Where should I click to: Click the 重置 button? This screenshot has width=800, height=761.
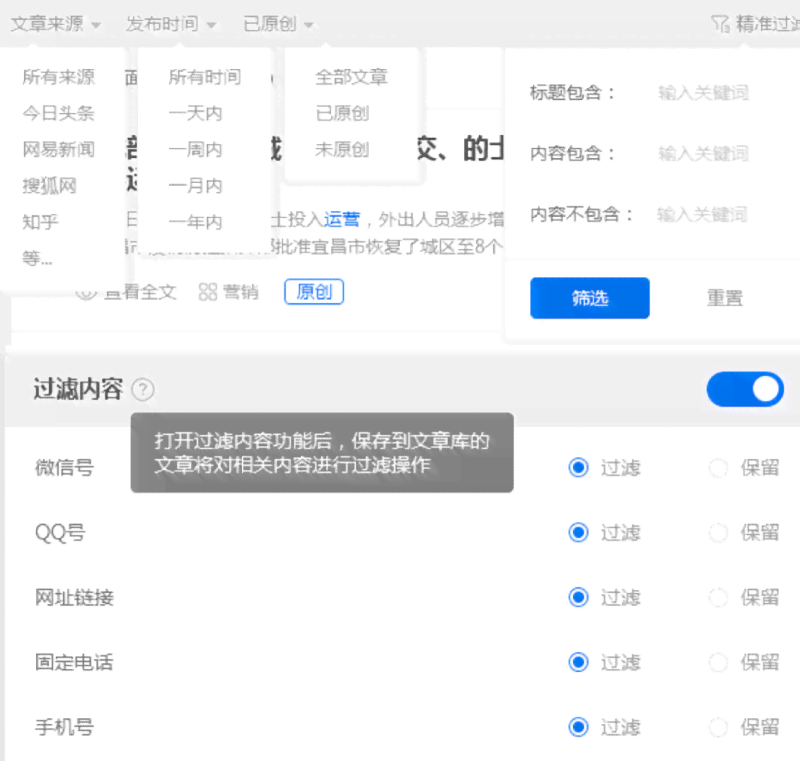724,298
